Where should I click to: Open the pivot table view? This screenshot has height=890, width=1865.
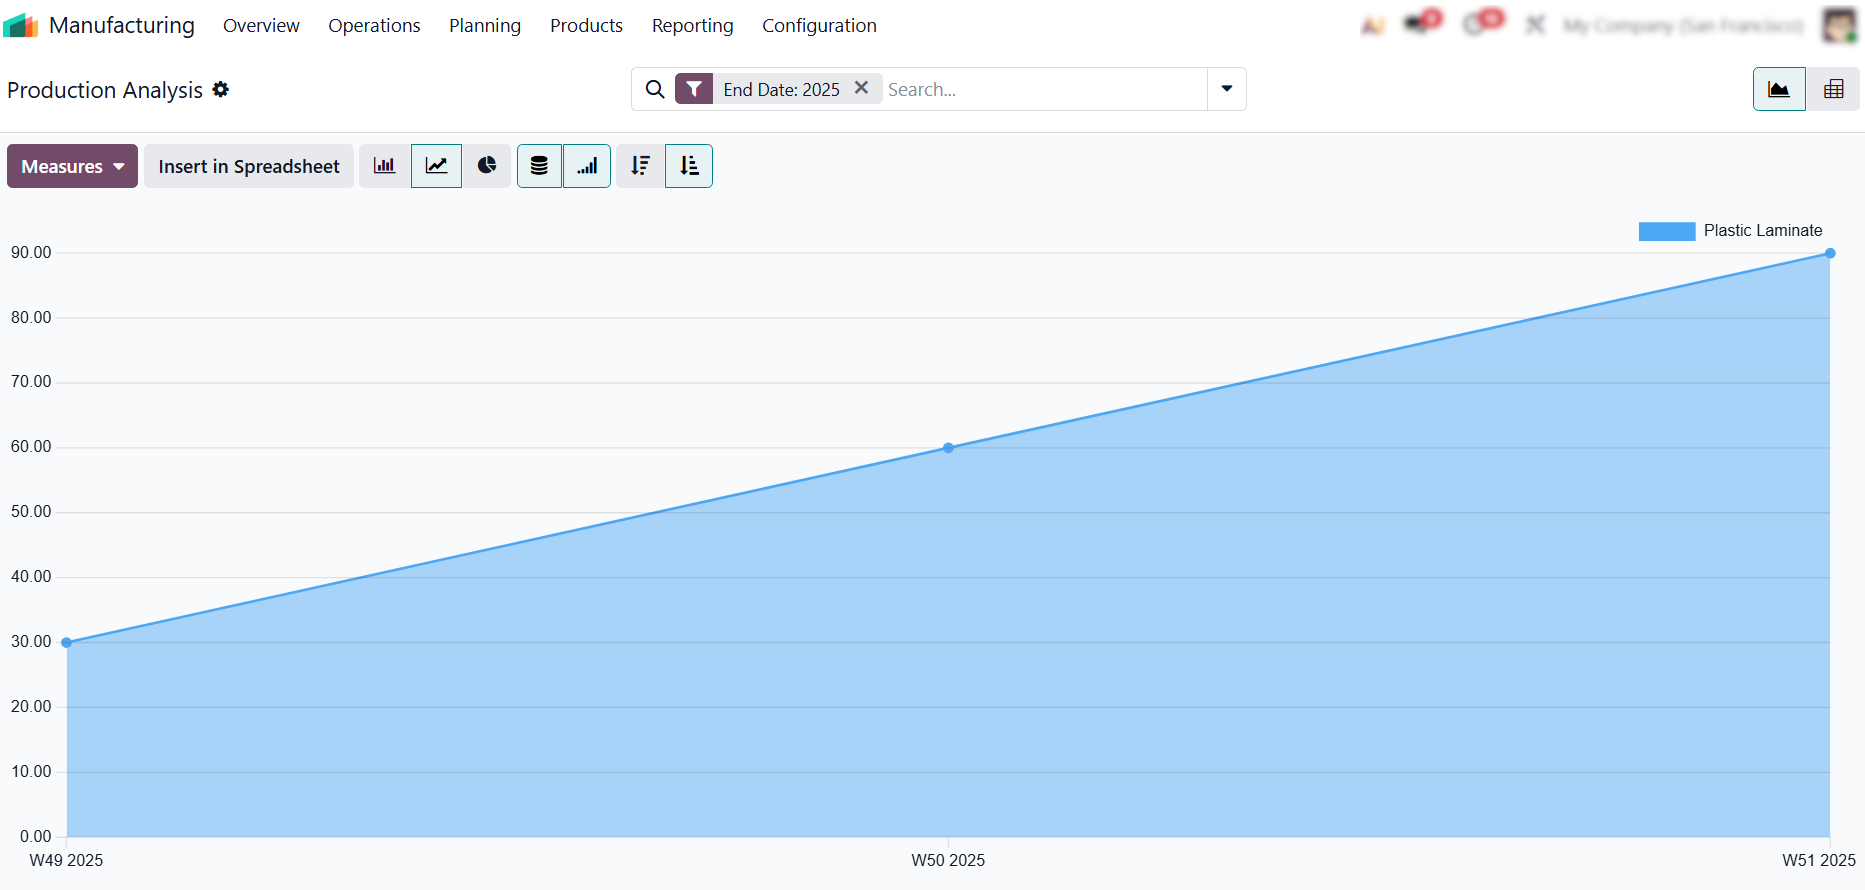[x=1833, y=89]
